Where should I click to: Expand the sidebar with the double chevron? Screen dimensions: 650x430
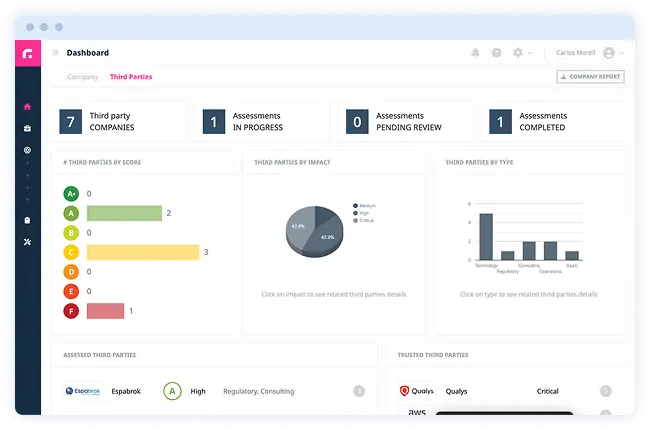click(56, 53)
